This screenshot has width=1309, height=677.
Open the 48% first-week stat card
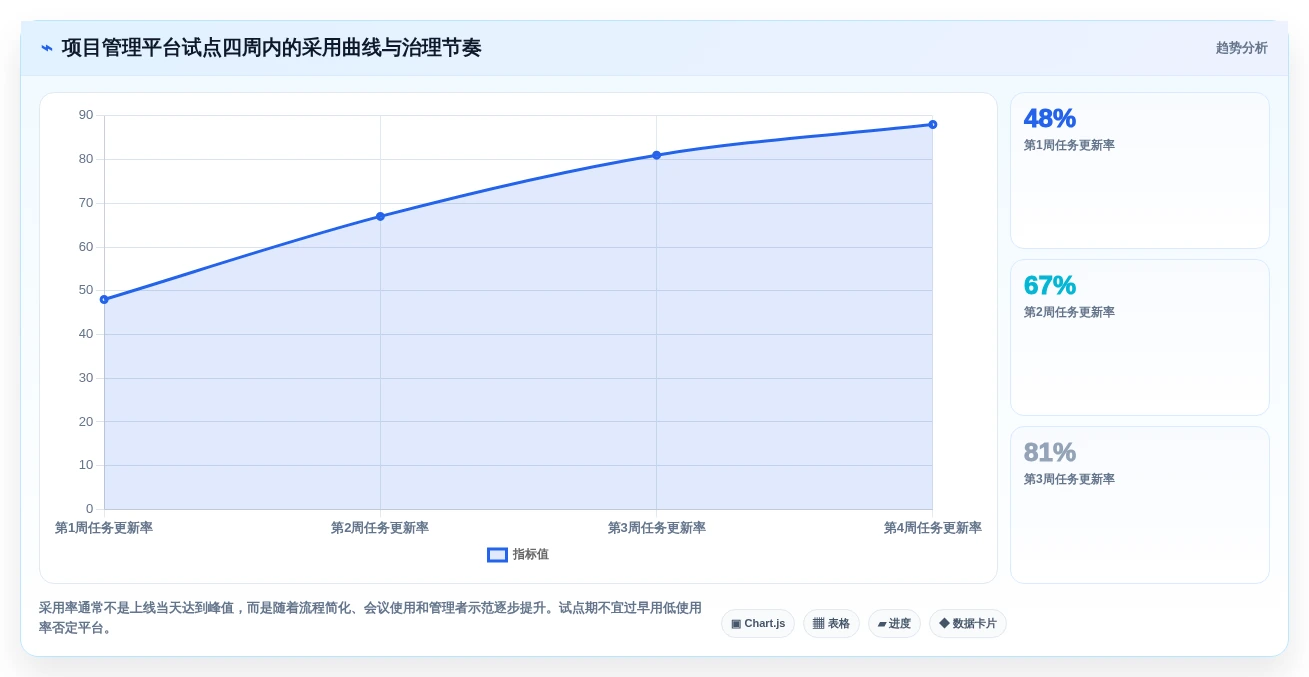coord(1140,171)
